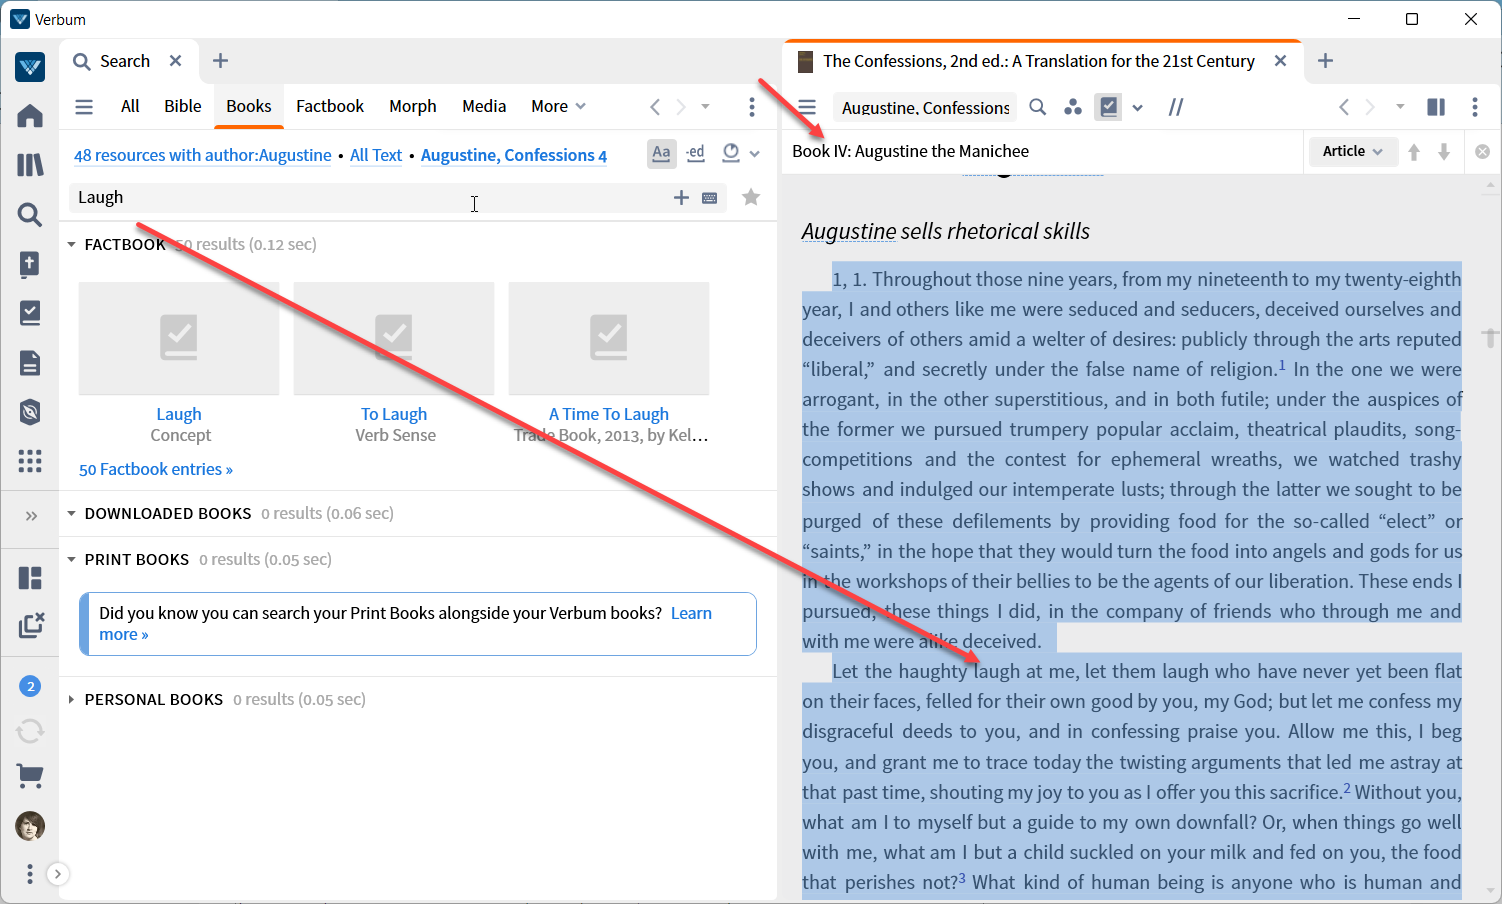This screenshot has height=904, width=1502.
Task: Open 50 Factbook entries link
Action: pyautogui.click(x=156, y=469)
